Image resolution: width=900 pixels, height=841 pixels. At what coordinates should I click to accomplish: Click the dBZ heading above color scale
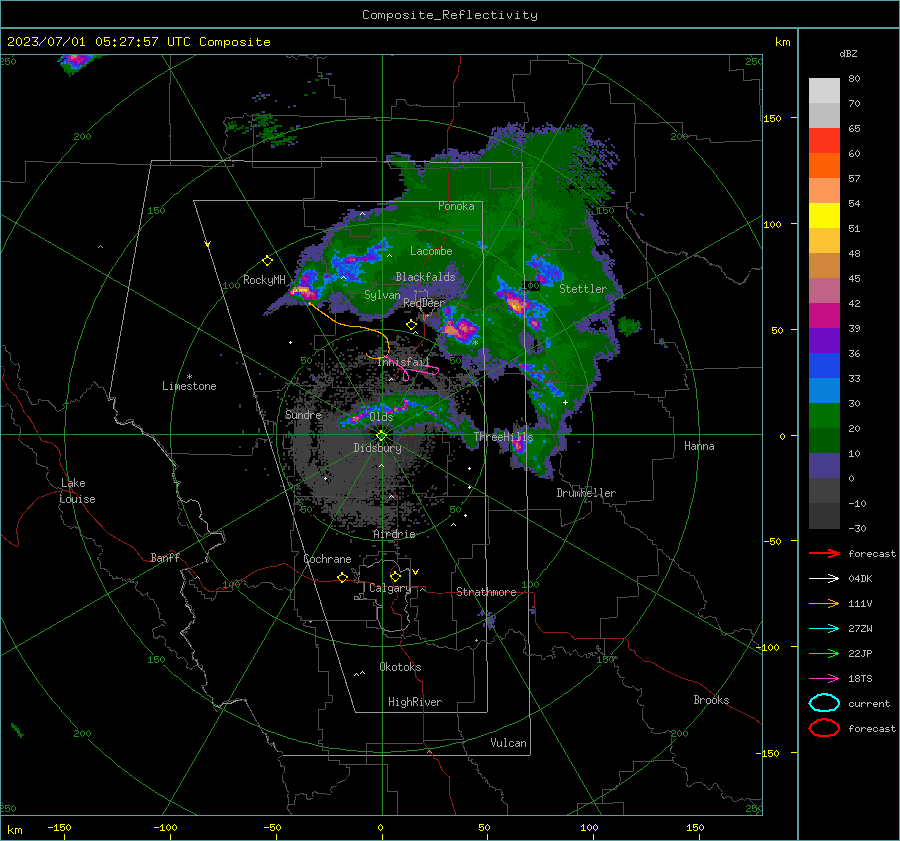[848, 54]
